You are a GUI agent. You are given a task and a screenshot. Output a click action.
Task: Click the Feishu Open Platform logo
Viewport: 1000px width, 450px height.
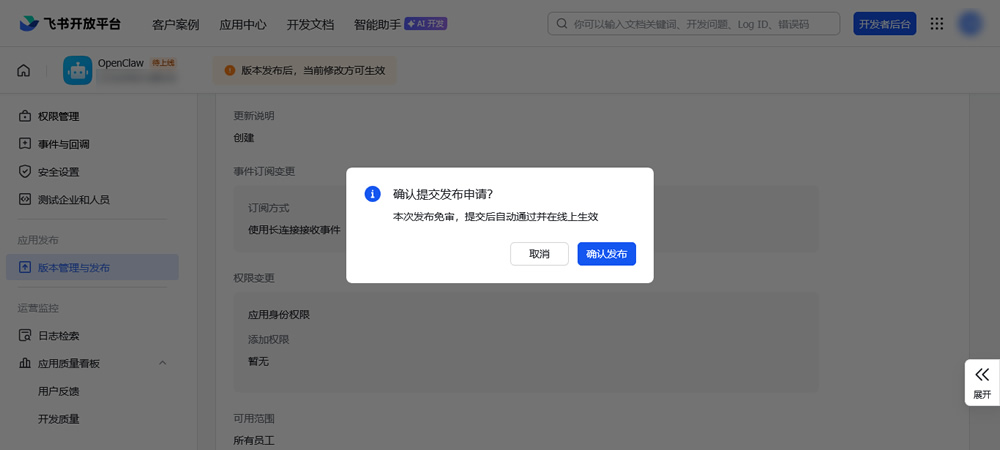click(76, 24)
